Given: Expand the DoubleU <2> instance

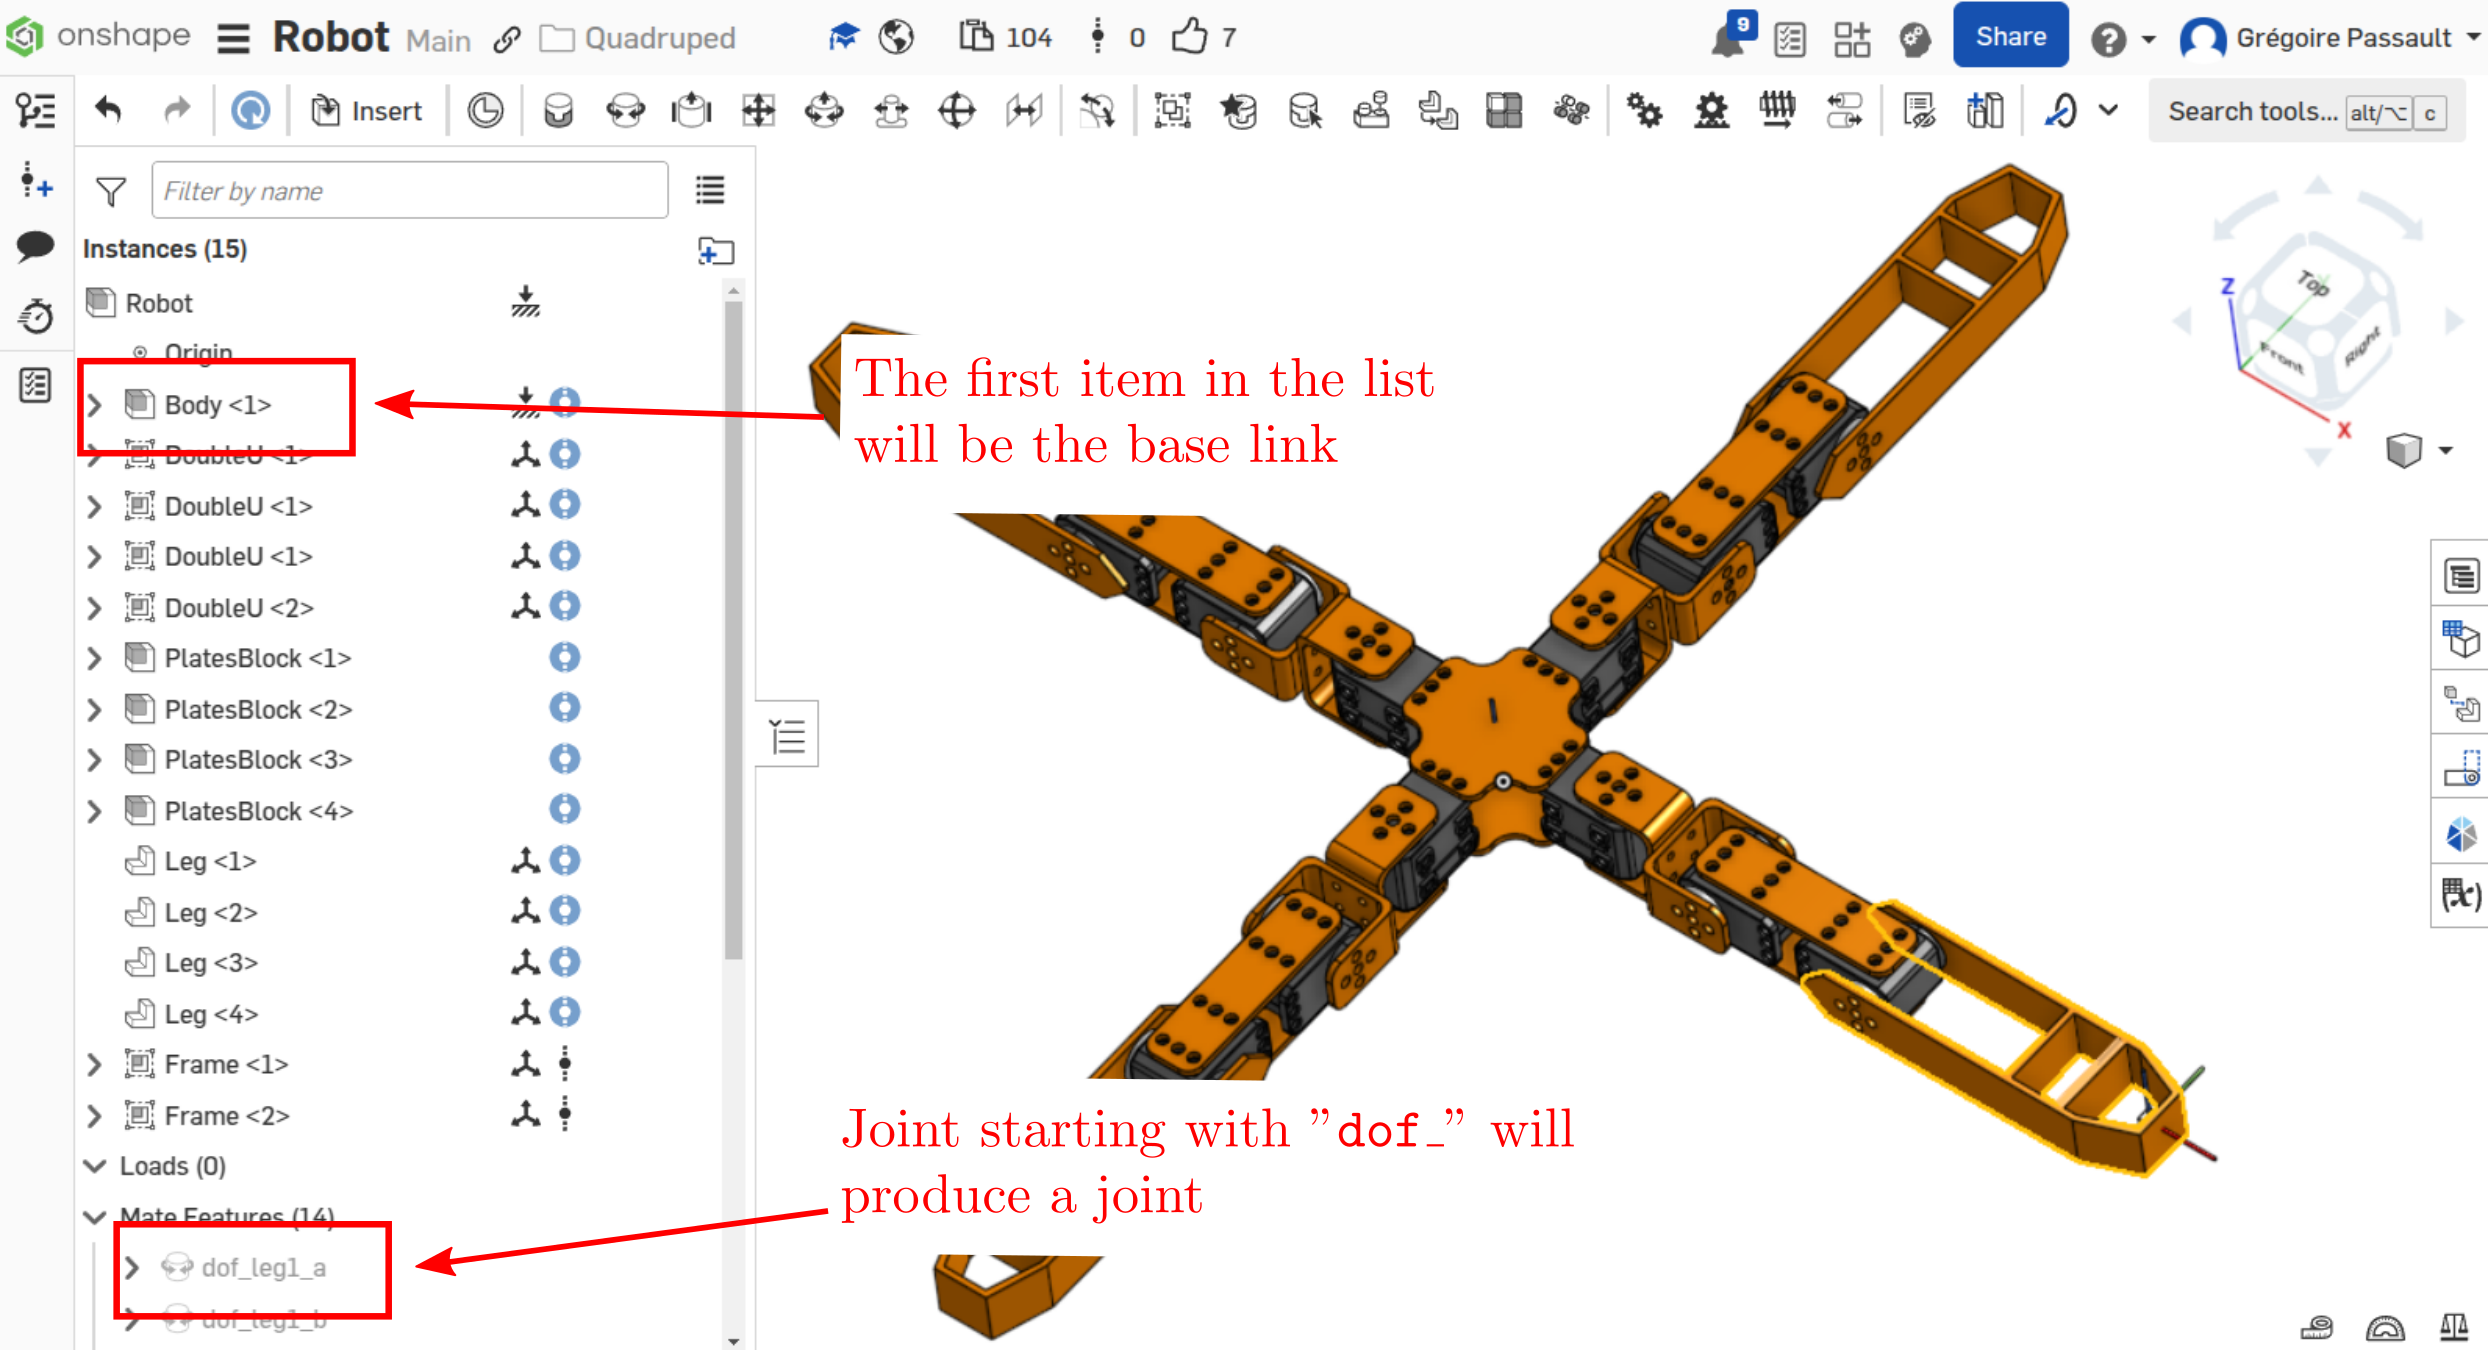Looking at the screenshot, I should (95, 607).
